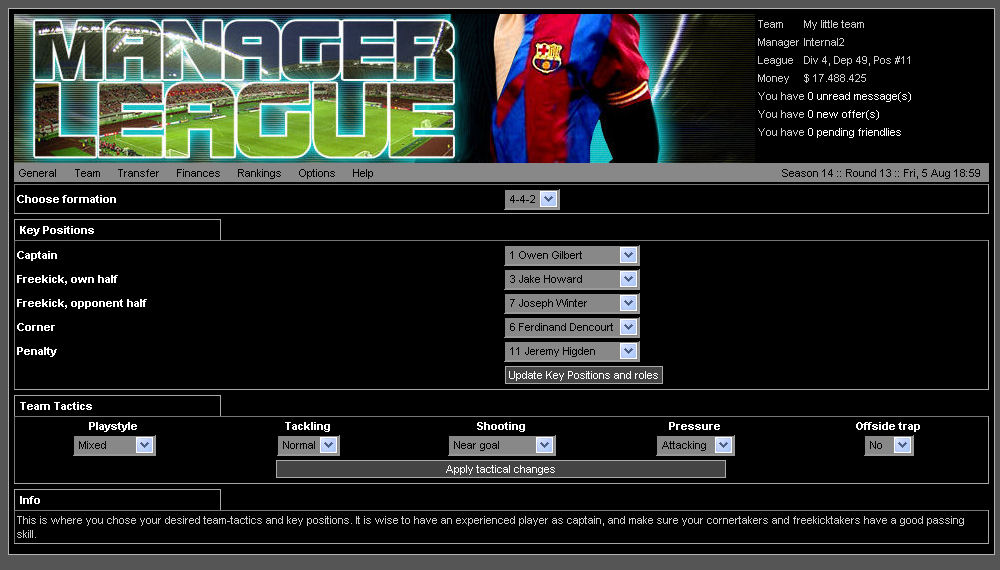Expand the 4-4-2 formation dropdown
This screenshot has width=1000, height=570.
532,199
